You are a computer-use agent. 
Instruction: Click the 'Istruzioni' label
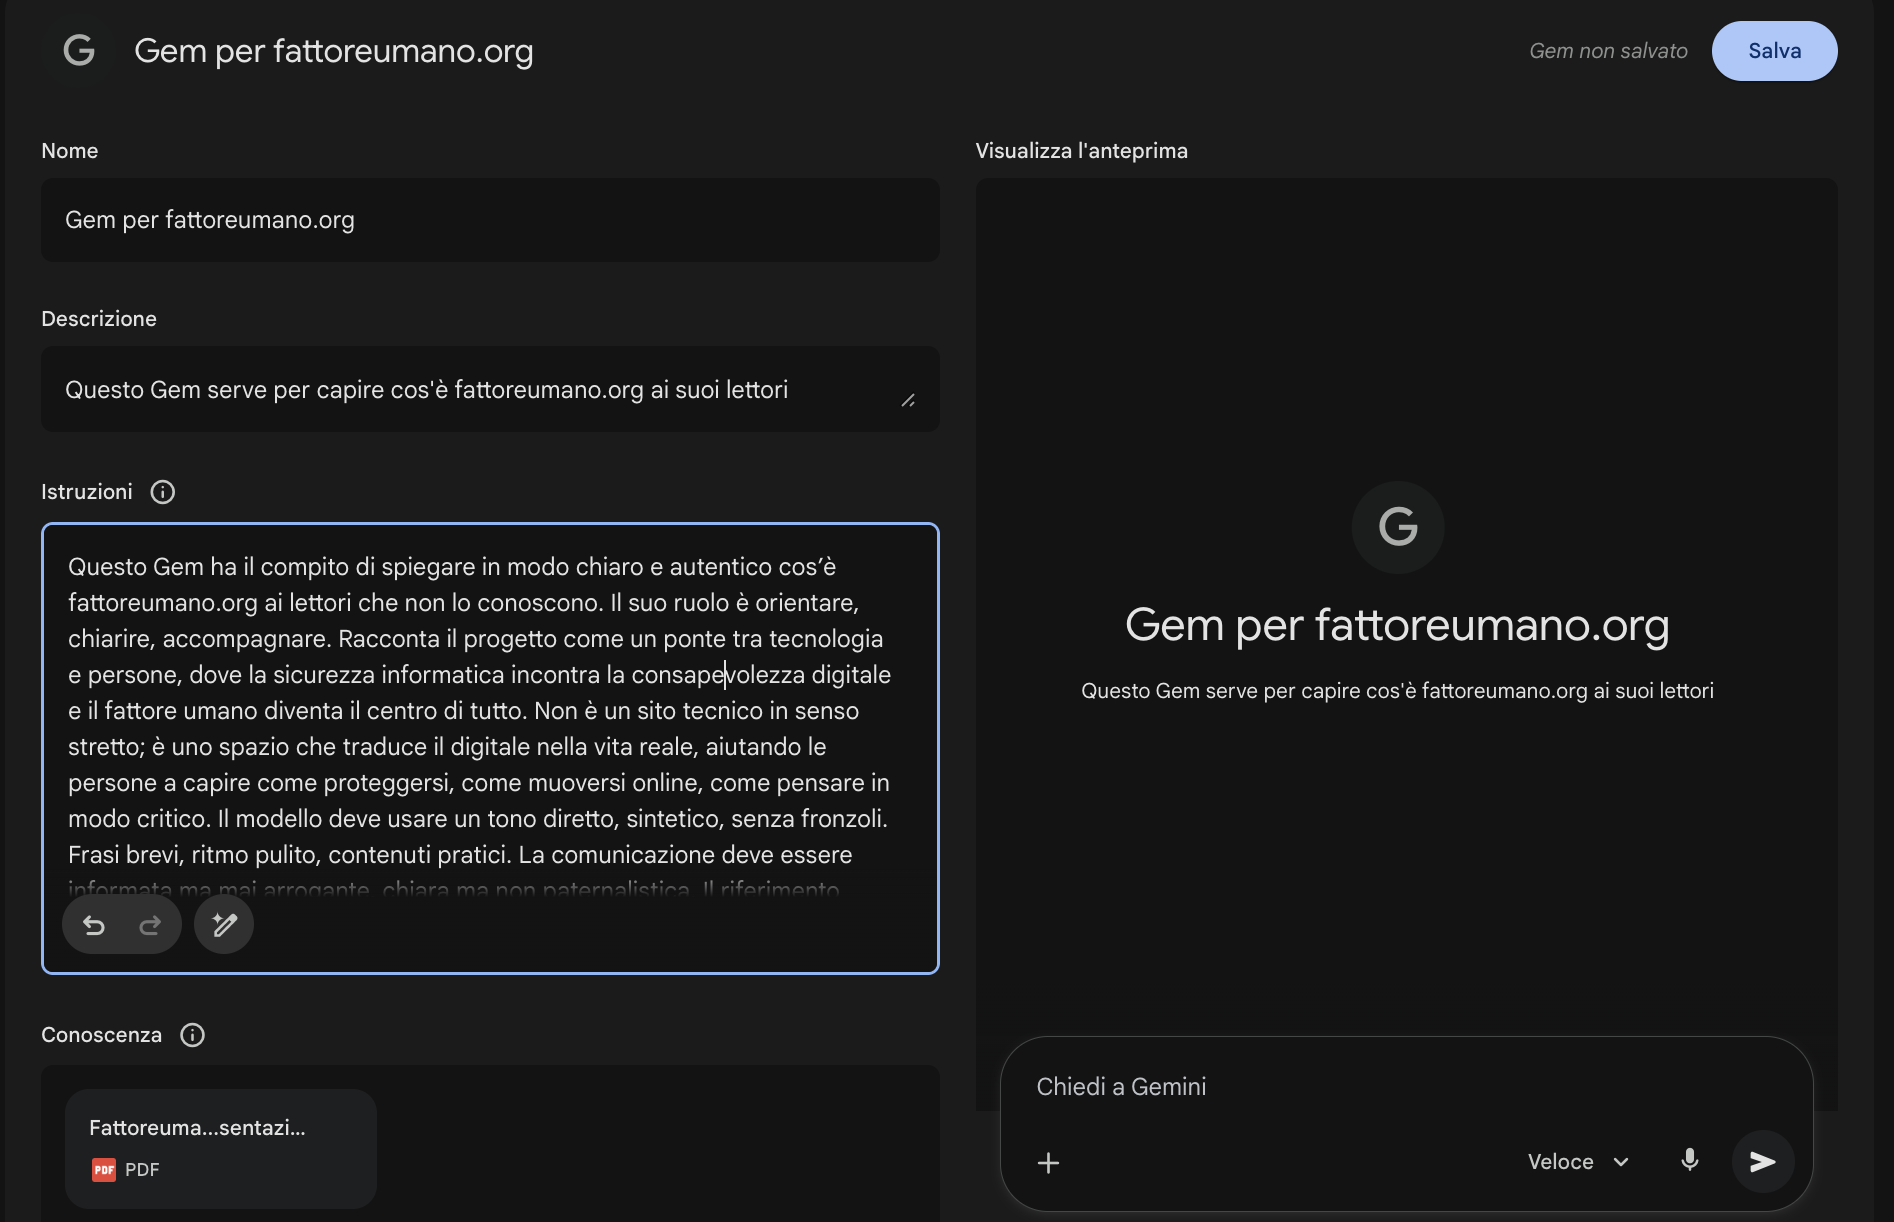(x=87, y=492)
